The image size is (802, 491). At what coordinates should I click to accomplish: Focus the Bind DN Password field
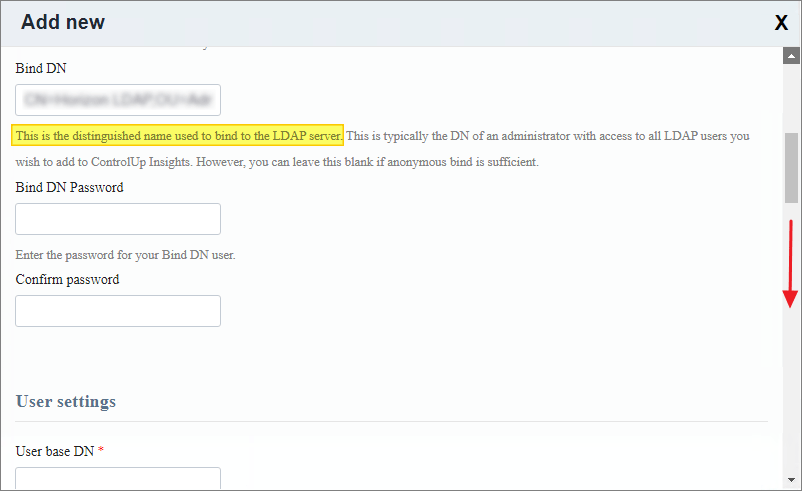coord(118,219)
